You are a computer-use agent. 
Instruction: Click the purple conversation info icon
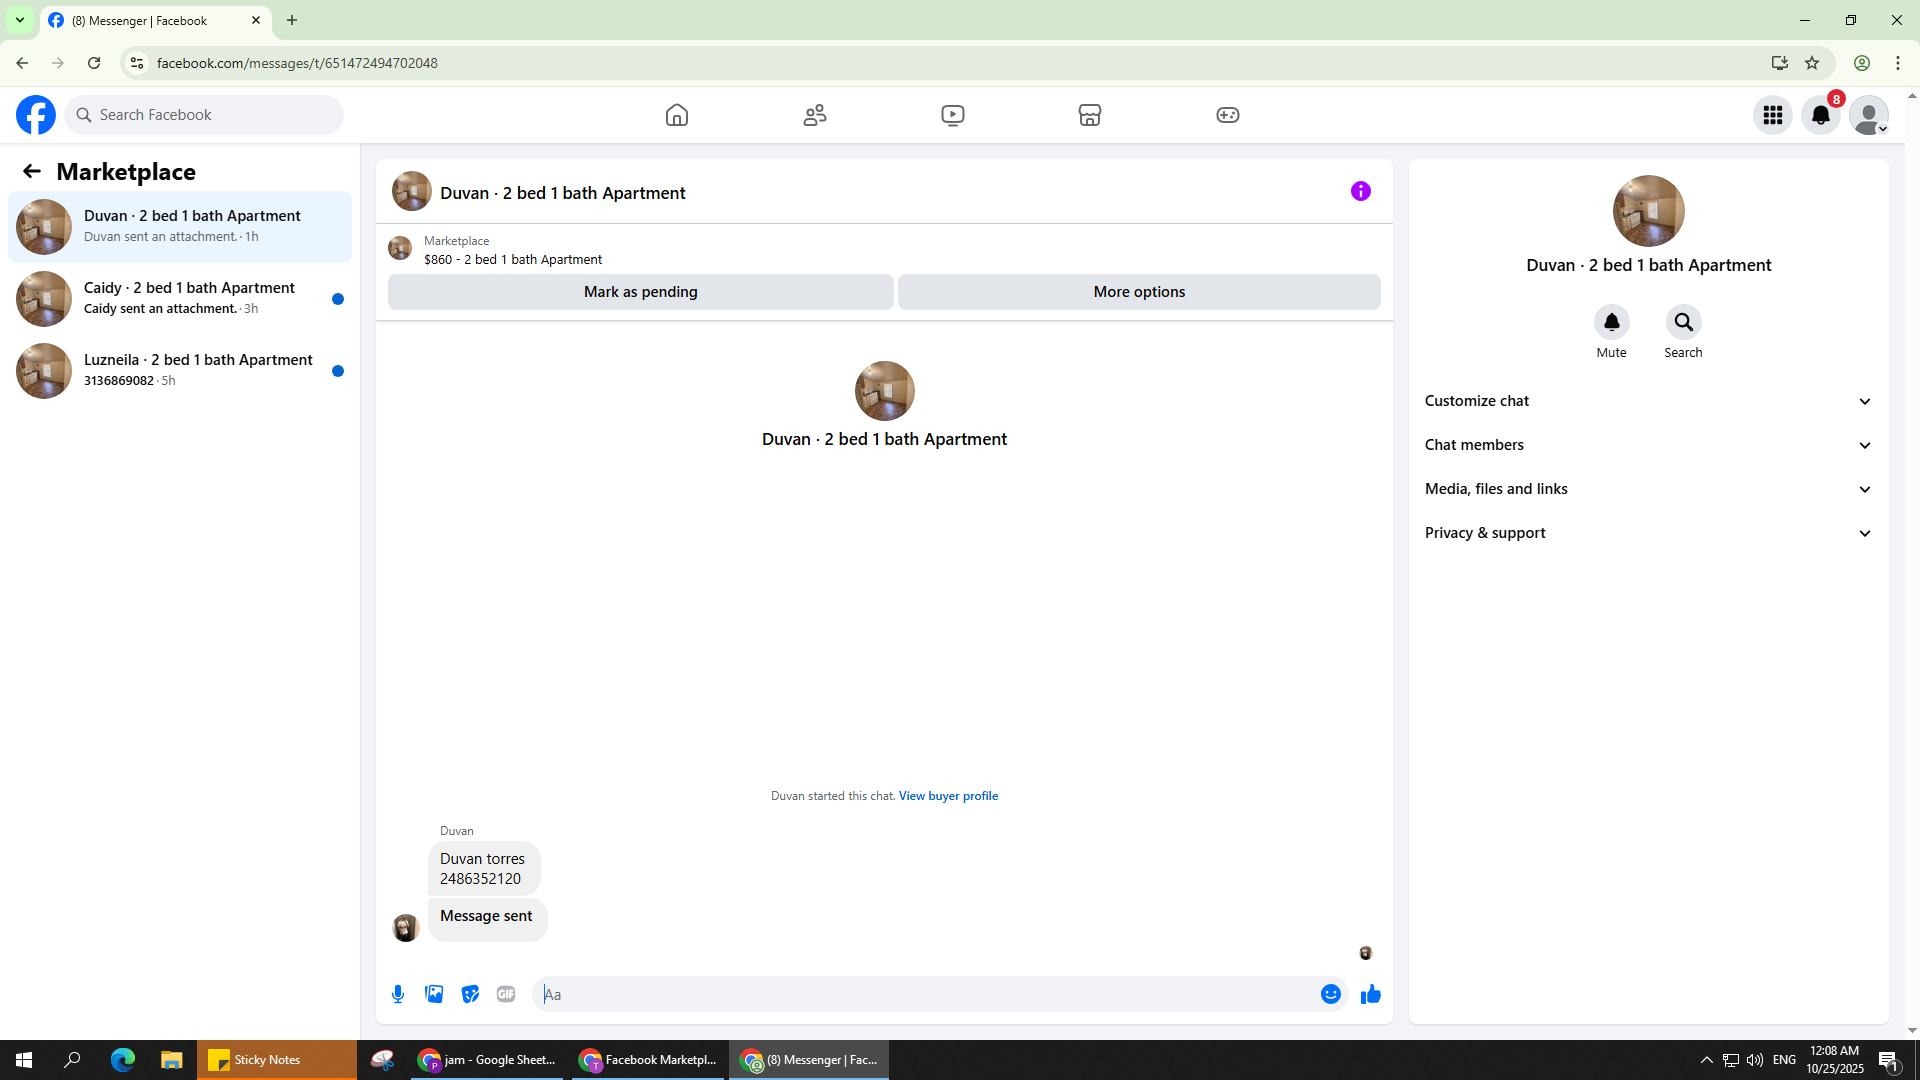coord(1360,191)
